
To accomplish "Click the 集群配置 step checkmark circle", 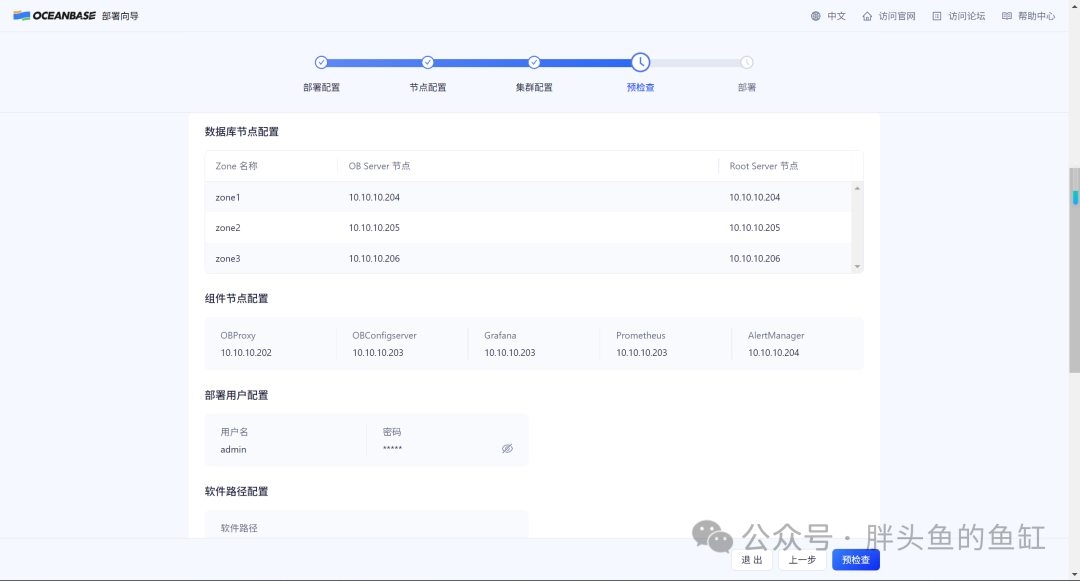I will (534, 63).
